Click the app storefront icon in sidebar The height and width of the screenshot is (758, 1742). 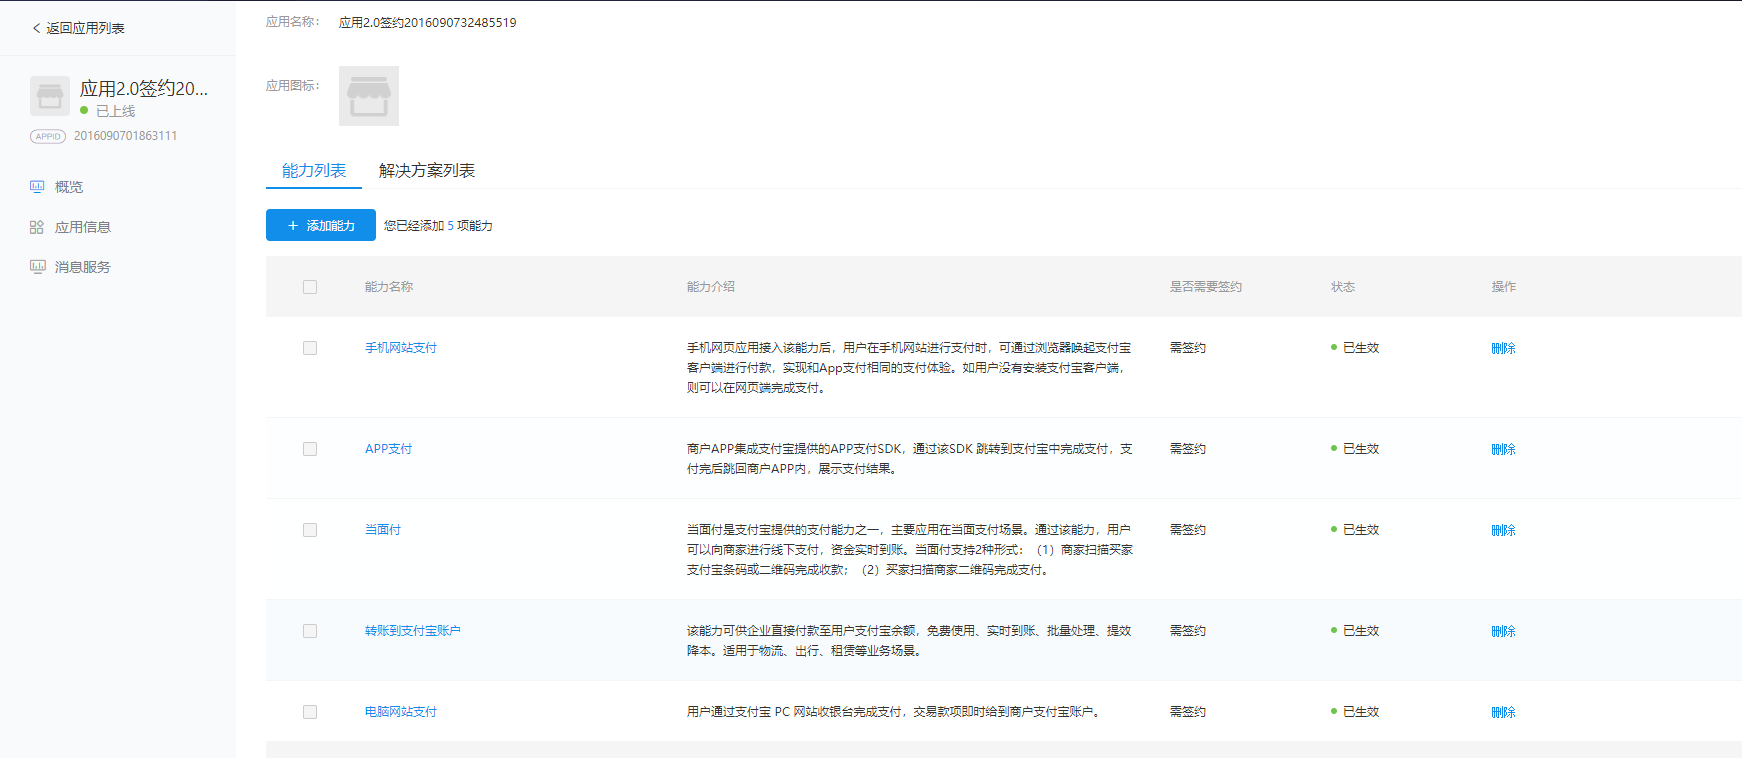pos(50,96)
